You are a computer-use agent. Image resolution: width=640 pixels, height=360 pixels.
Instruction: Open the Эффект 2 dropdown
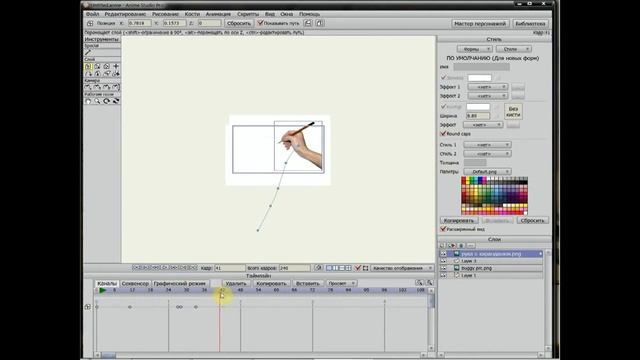tap(487, 96)
